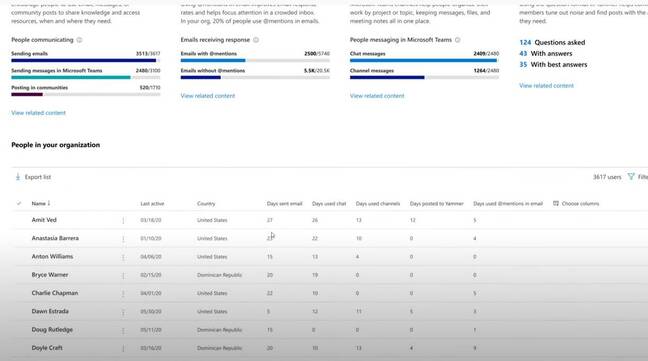The image size is (648, 361).
Task: Click the Days sent email column header
Action: click(x=284, y=204)
